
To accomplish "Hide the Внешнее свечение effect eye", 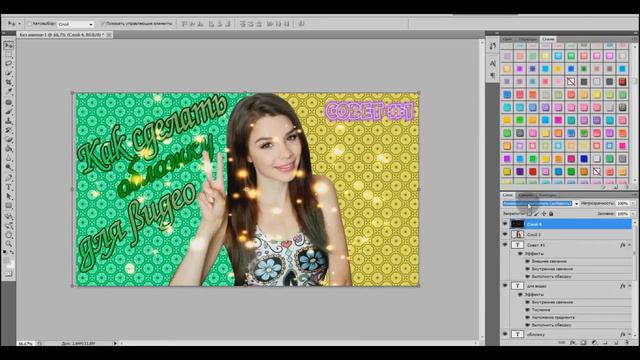I will tap(527, 261).
